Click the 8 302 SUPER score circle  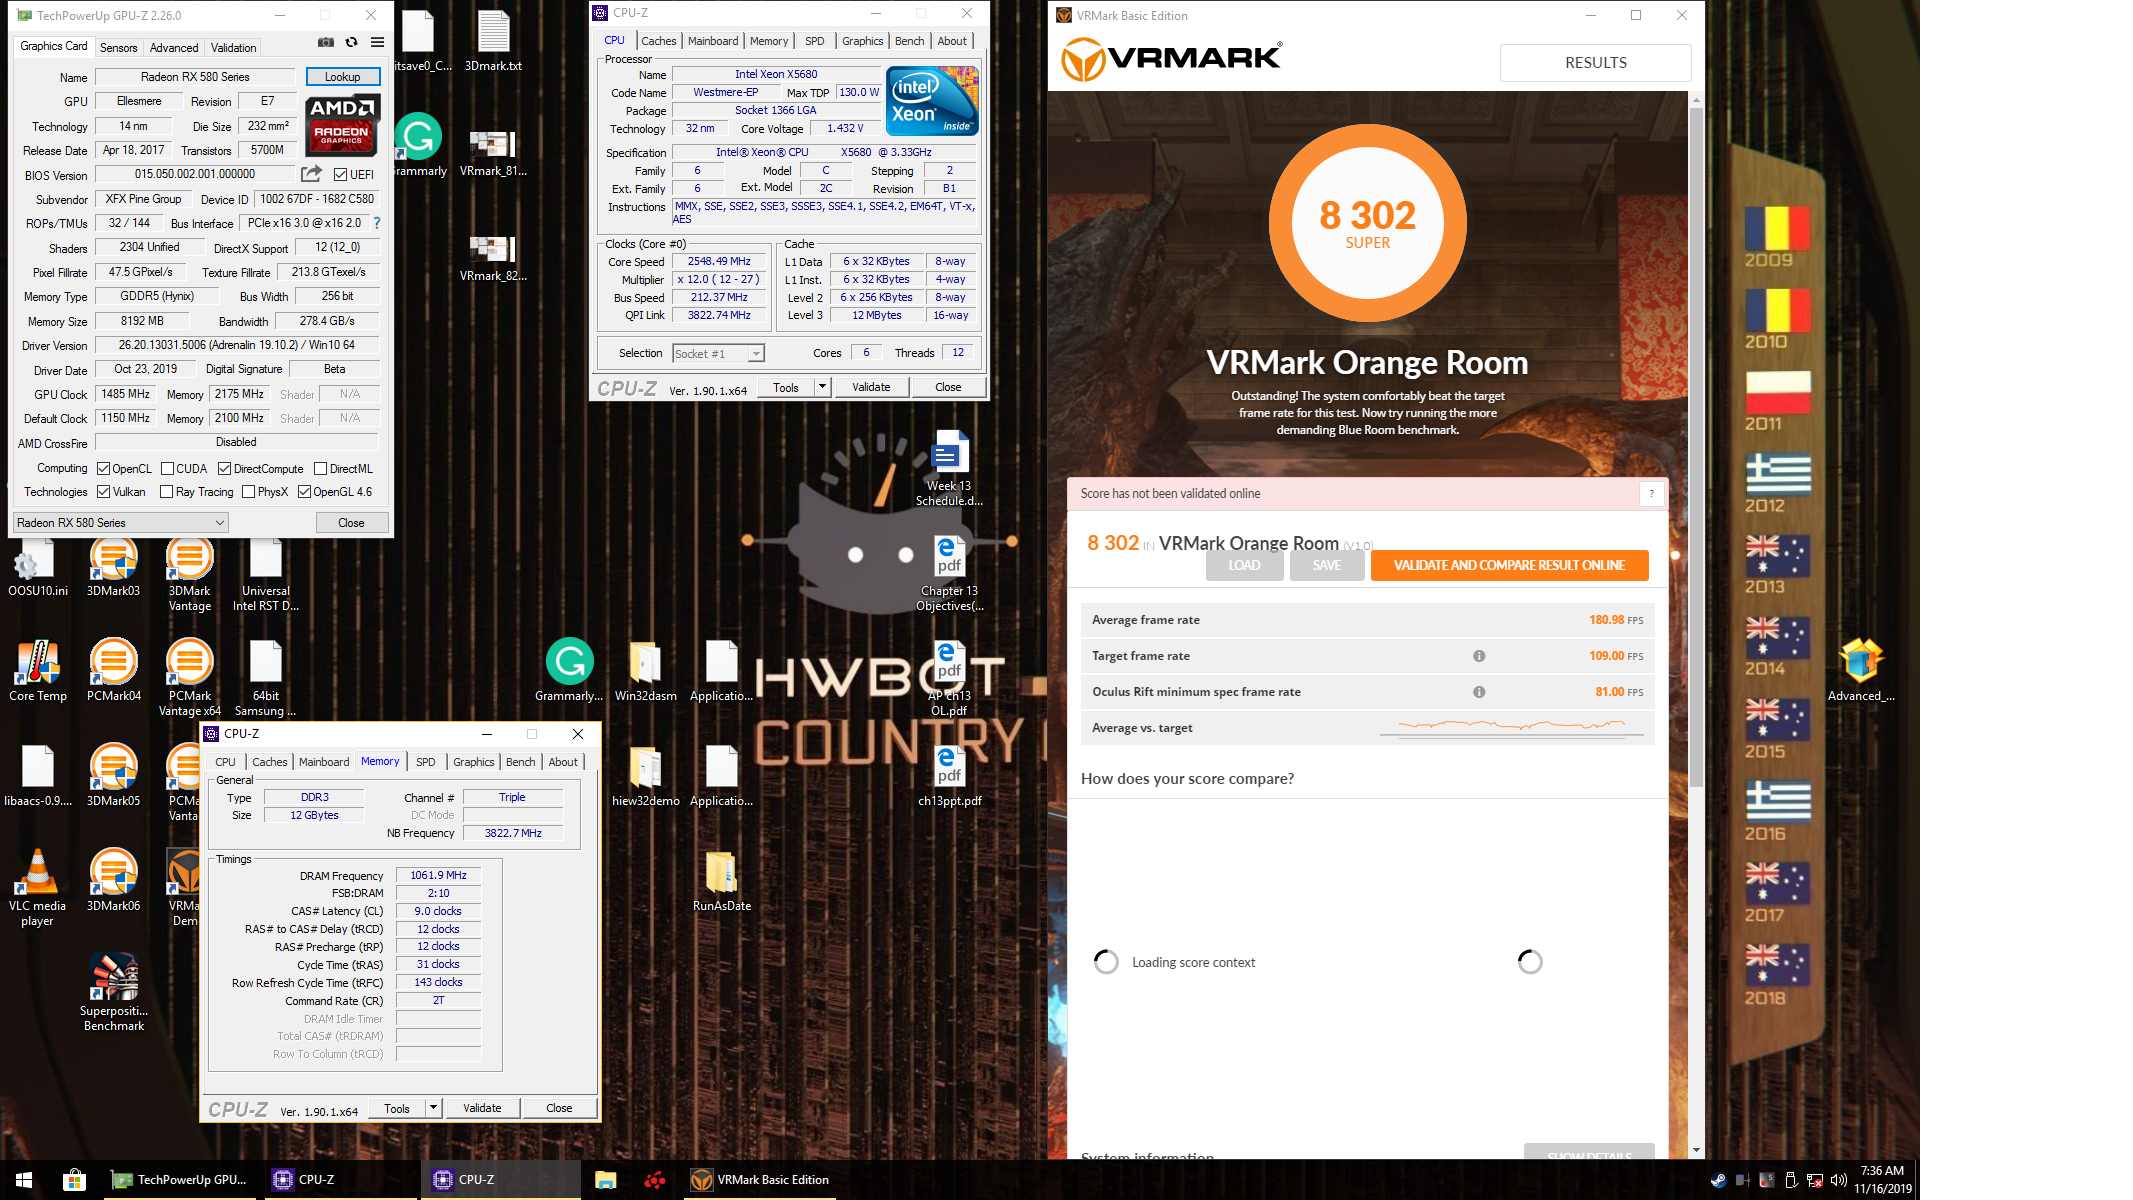(1367, 222)
